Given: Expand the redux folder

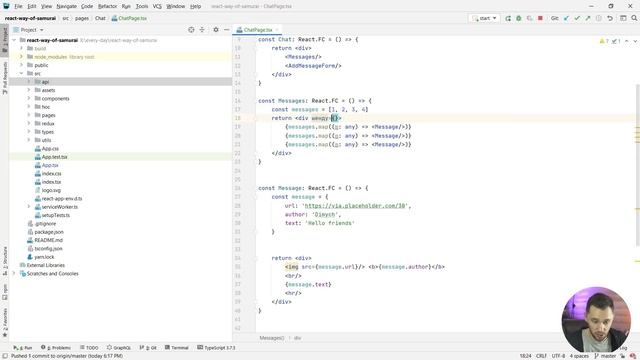Looking at the screenshot, I should pos(29,123).
